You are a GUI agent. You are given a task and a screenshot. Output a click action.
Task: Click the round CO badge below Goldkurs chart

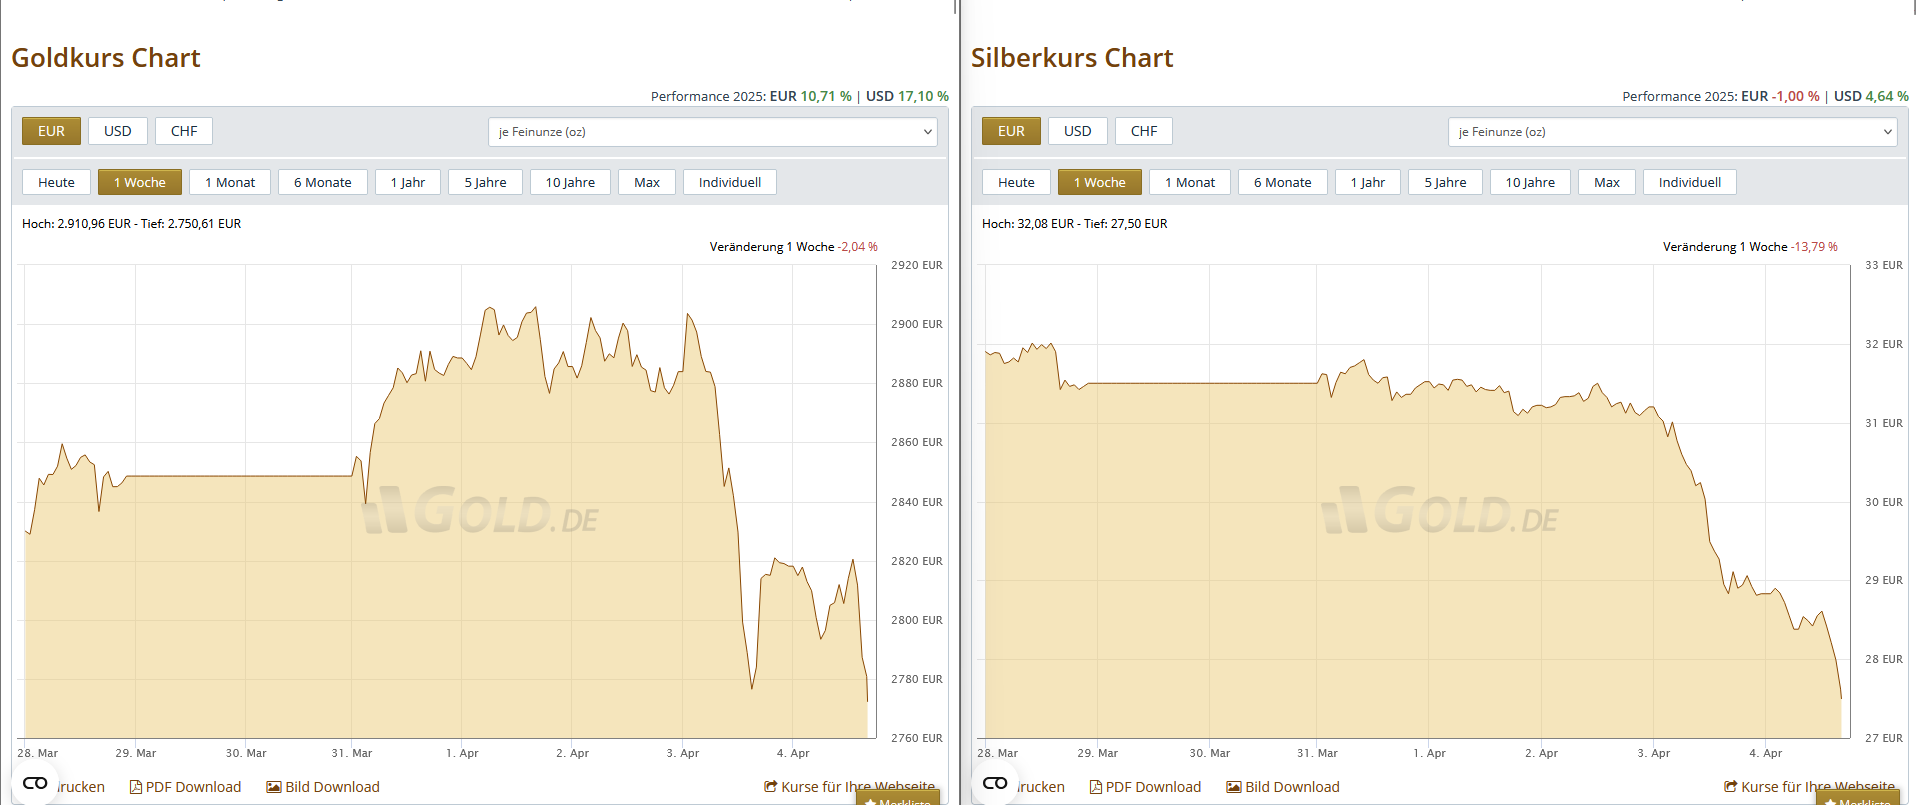[35, 783]
